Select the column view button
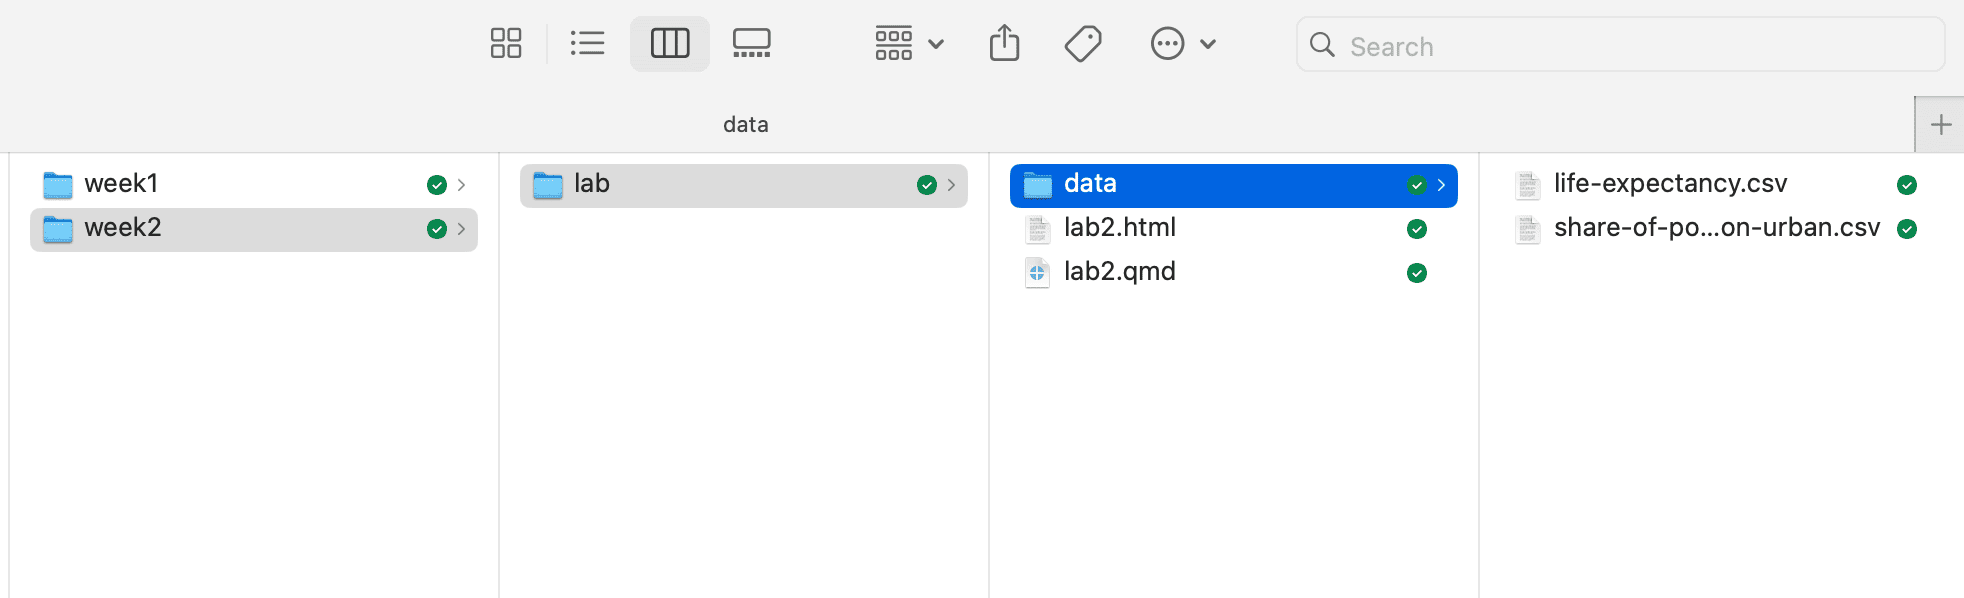 coord(669,43)
